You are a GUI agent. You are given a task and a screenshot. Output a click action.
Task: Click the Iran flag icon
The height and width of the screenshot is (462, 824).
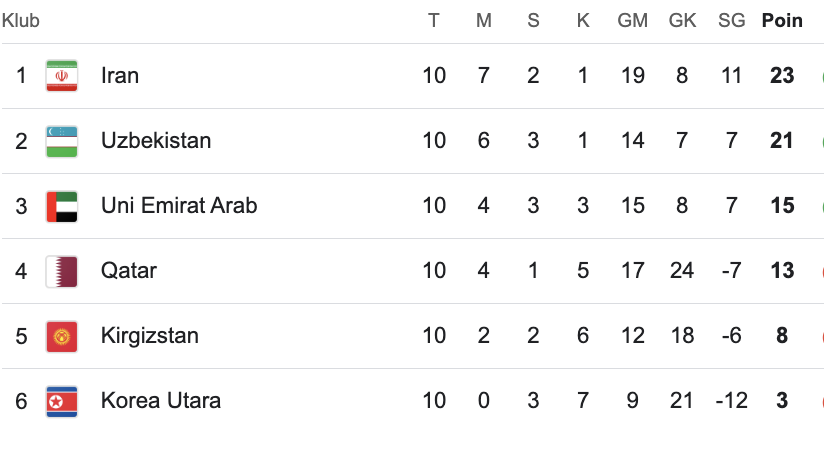(x=61, y=76)
